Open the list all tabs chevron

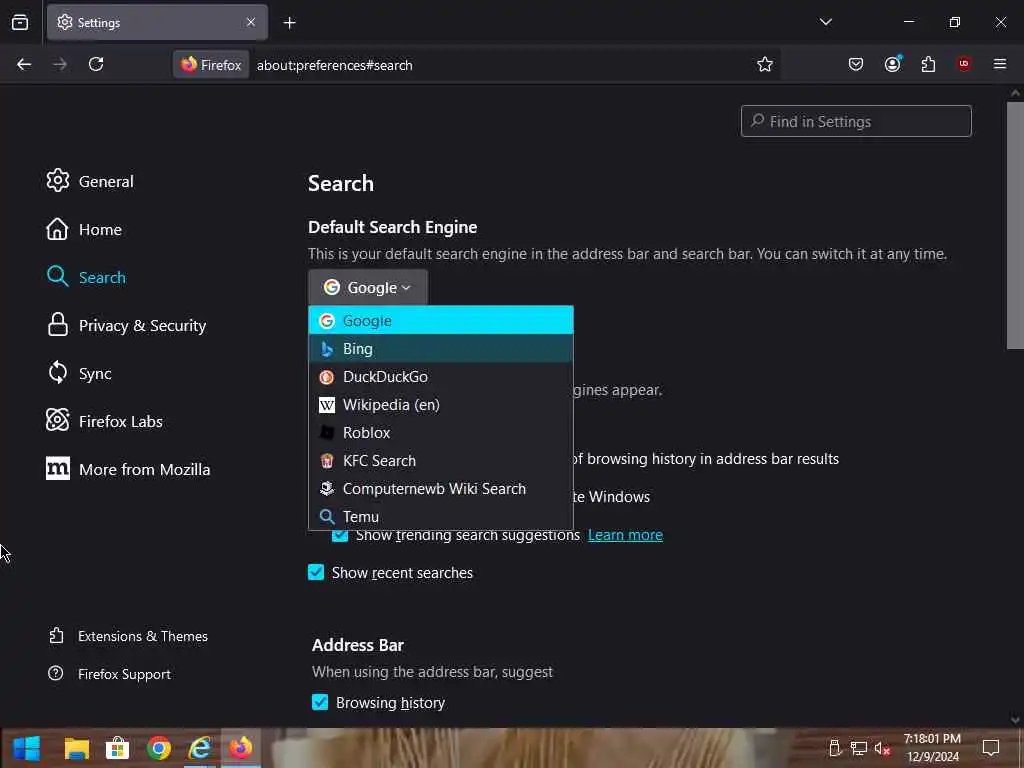click(x=825, y=22)
